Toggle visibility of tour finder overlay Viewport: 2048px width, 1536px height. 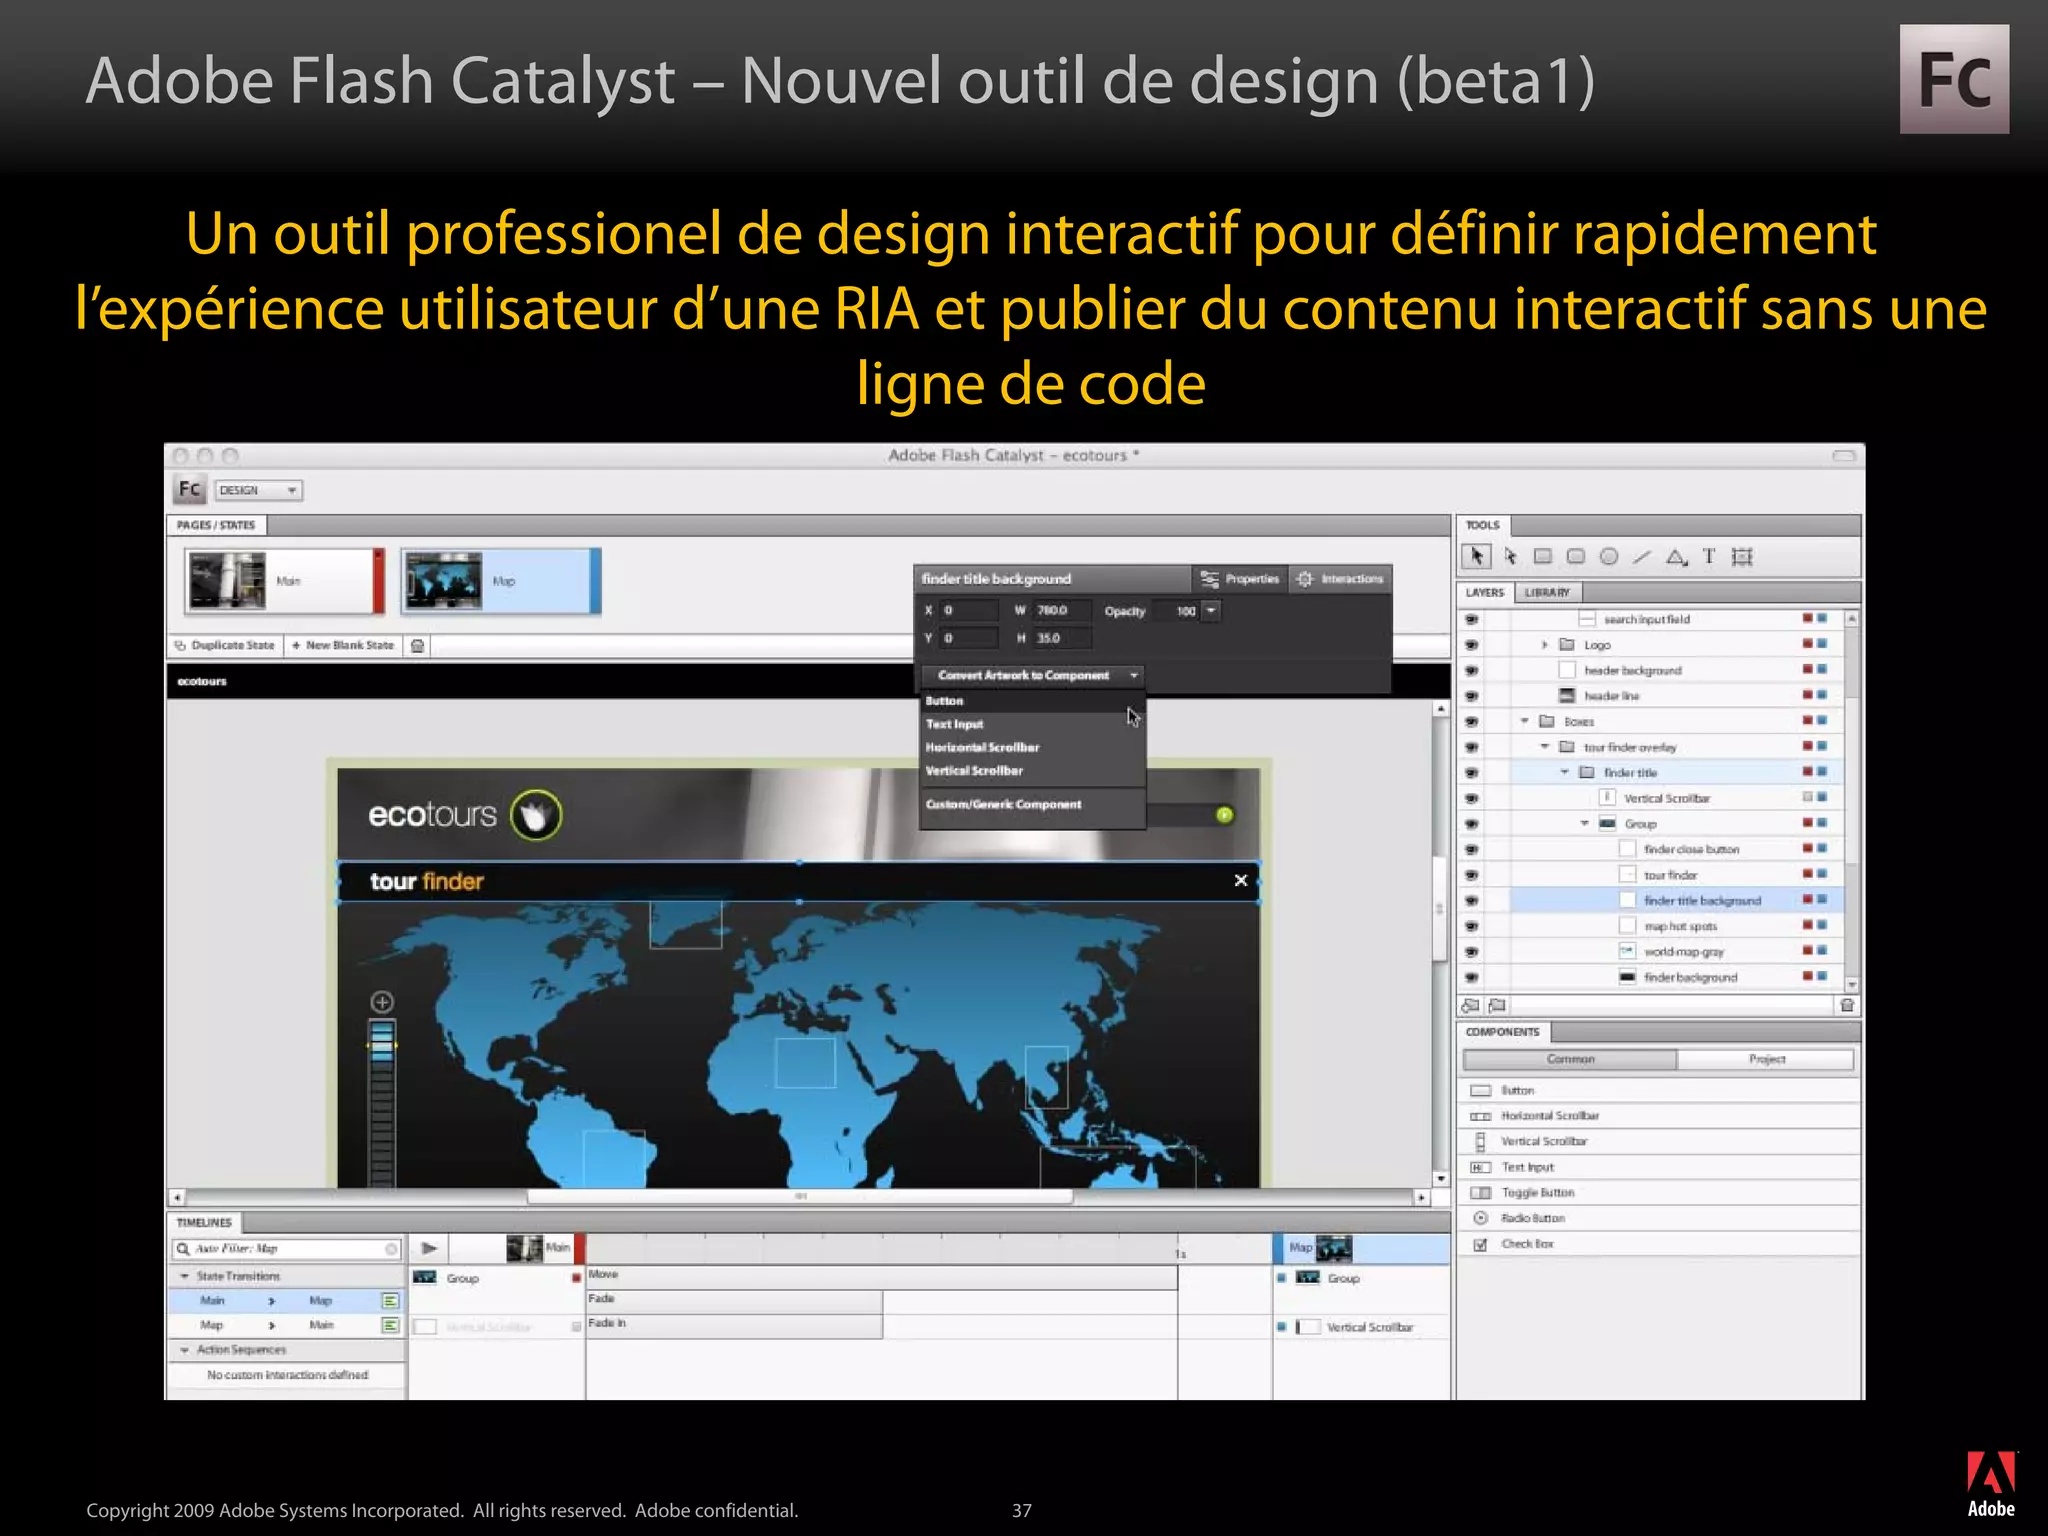coord(1471,747)
